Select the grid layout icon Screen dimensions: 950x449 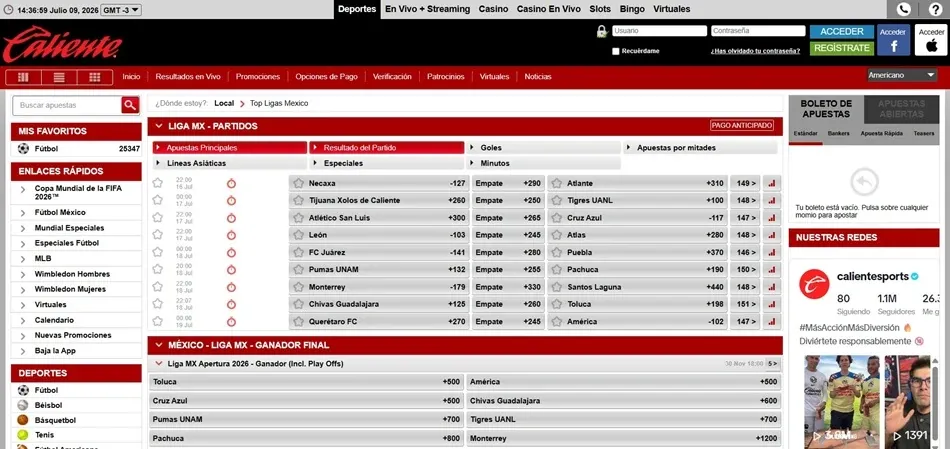pos(95,77)
